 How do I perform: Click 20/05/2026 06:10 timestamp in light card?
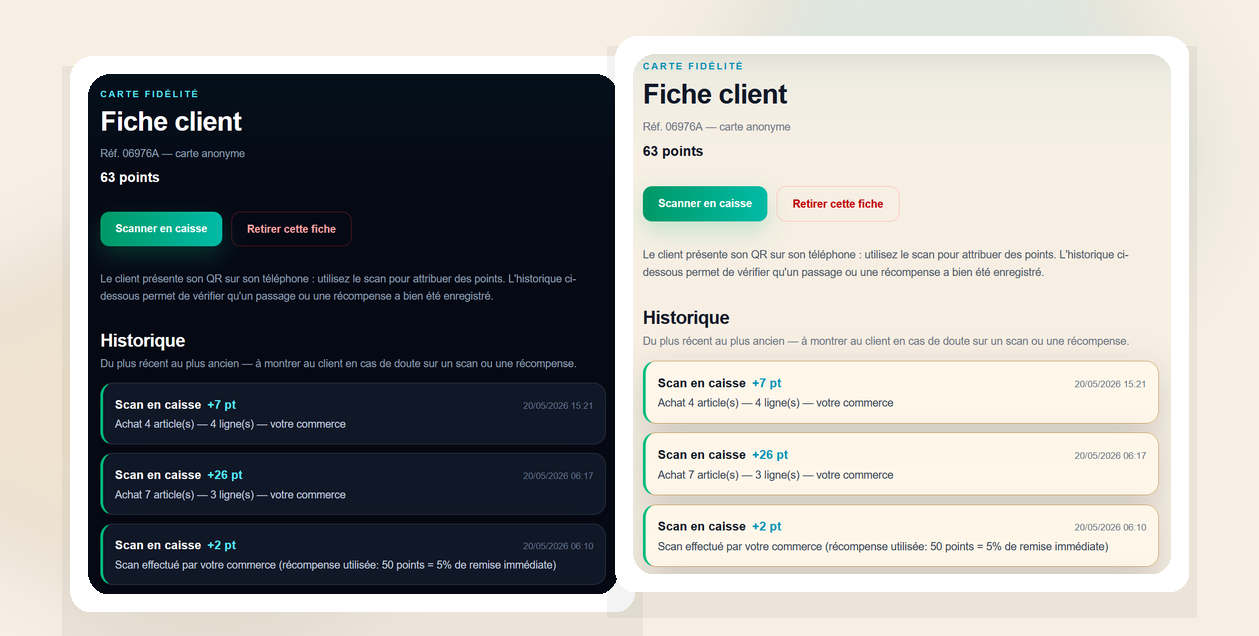point(1110,527)
